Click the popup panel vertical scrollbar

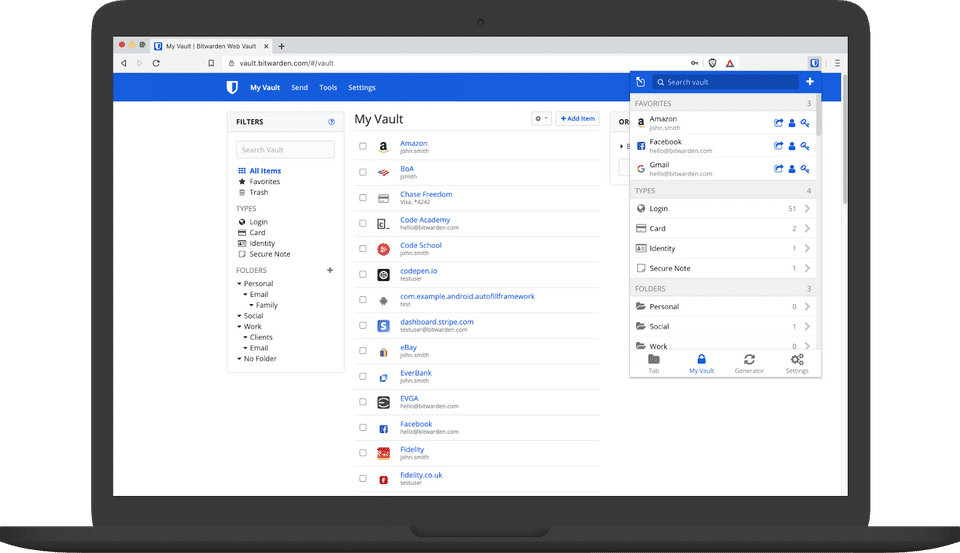click(x=819, y=116)
